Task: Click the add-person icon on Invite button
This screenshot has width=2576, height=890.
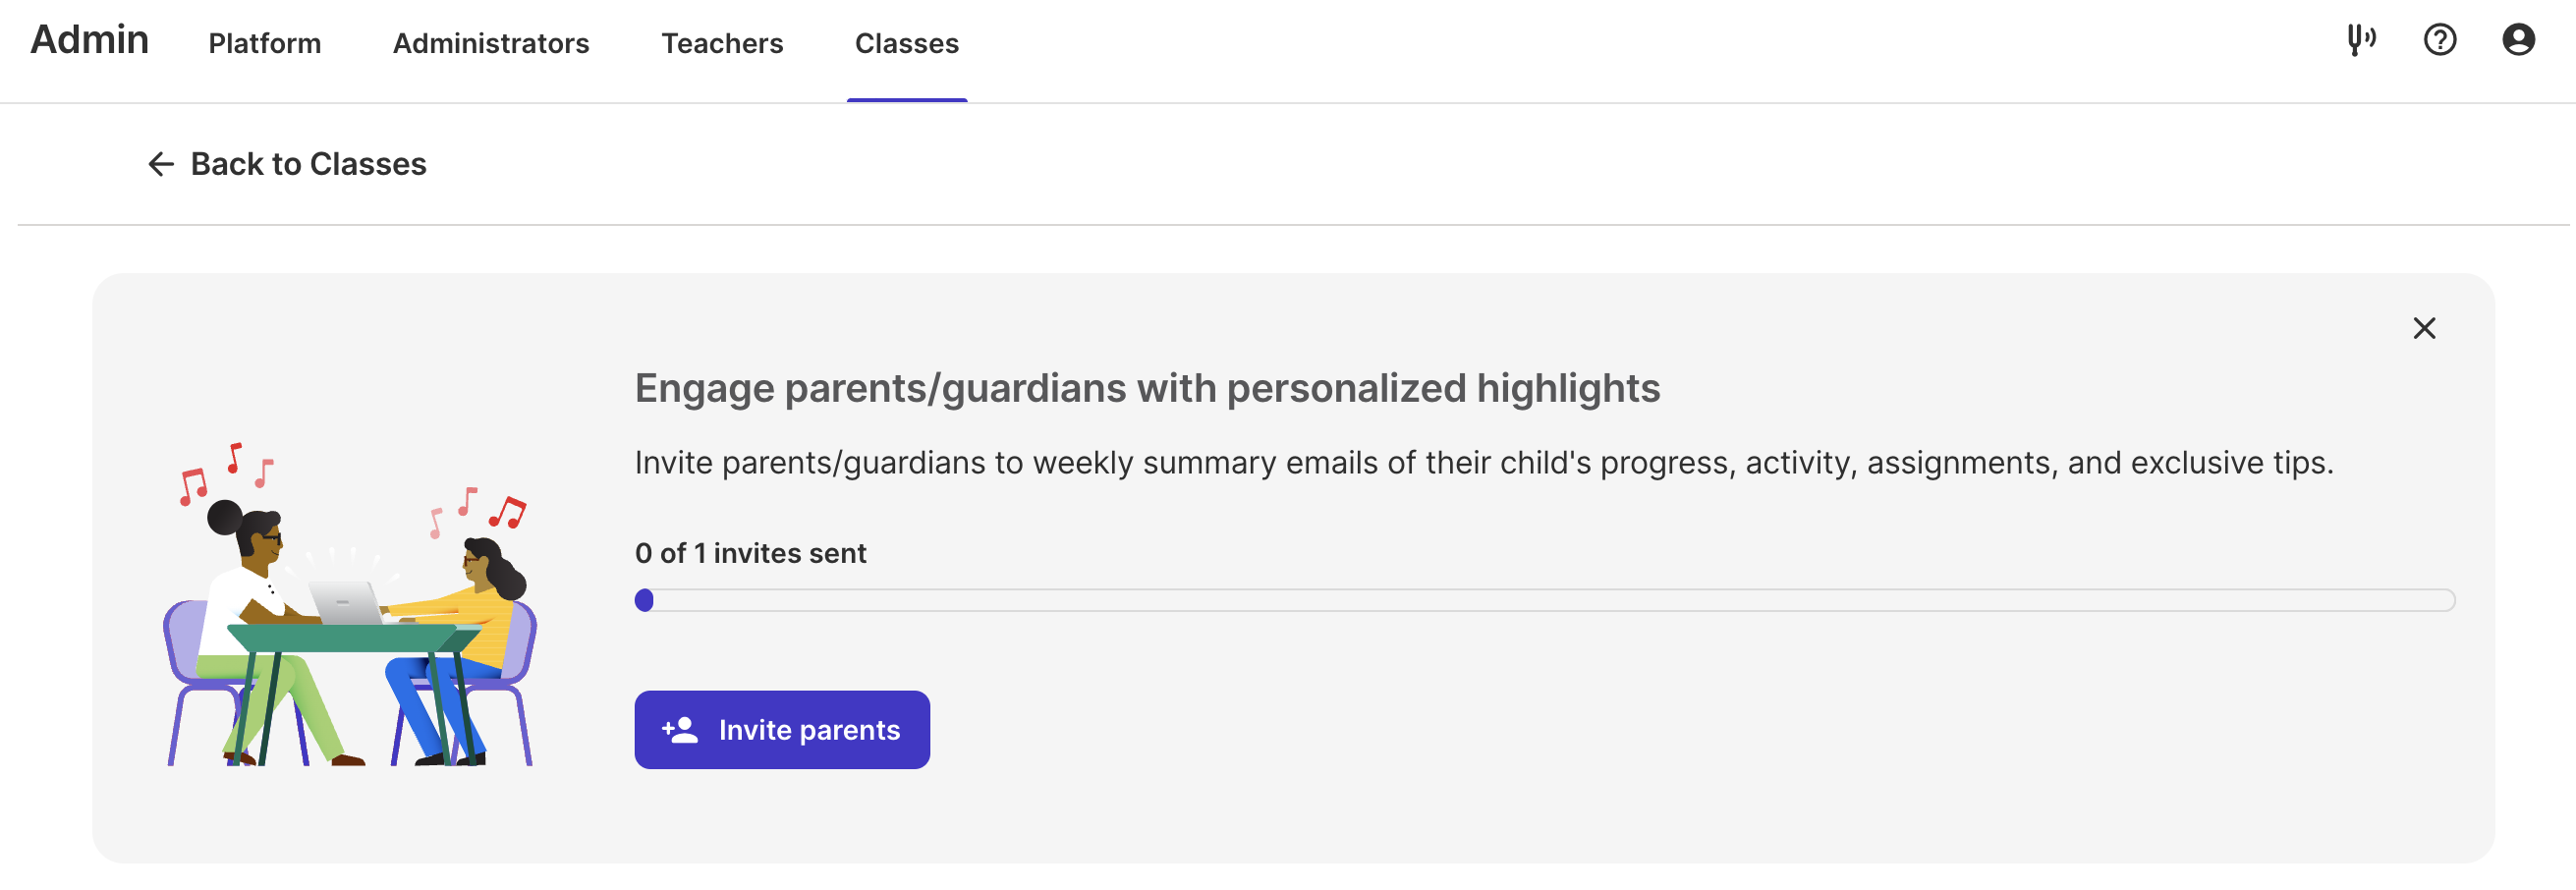Action: point(680,730)
